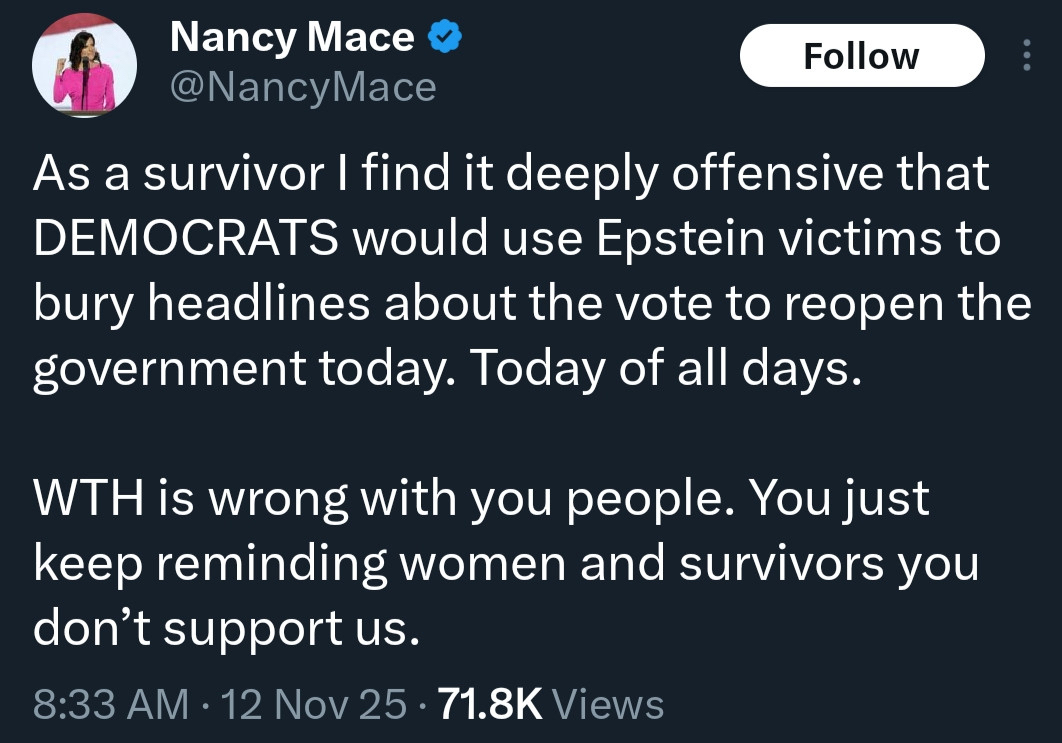Click the 8:33 AM timestamp

[x=111, y=704]
